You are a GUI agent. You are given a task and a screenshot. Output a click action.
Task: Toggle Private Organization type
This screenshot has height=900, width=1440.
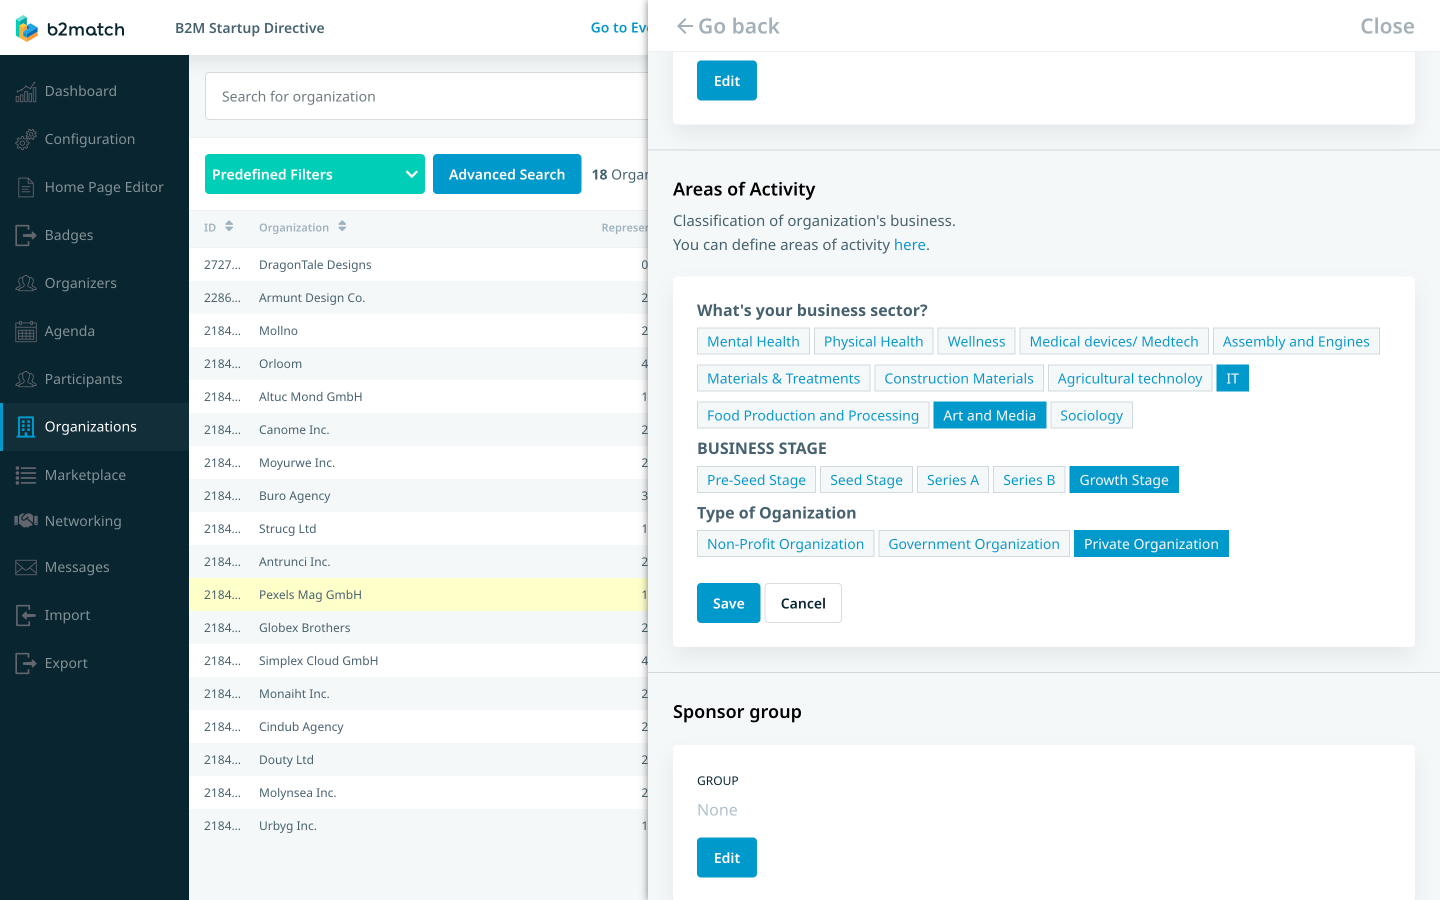1151,544
